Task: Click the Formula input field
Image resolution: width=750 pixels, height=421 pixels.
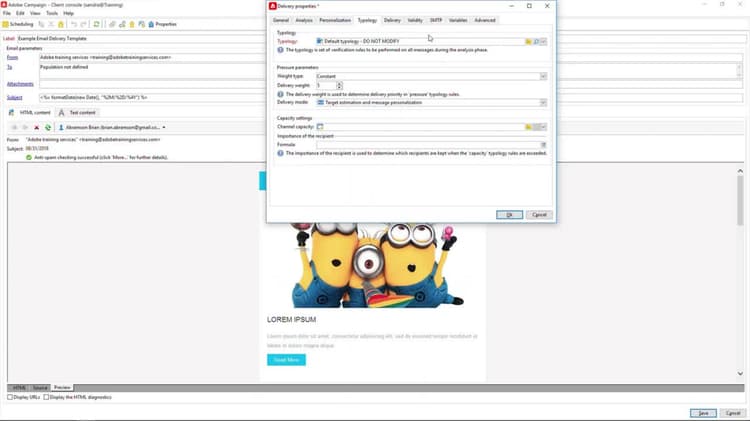Action: 428,144
